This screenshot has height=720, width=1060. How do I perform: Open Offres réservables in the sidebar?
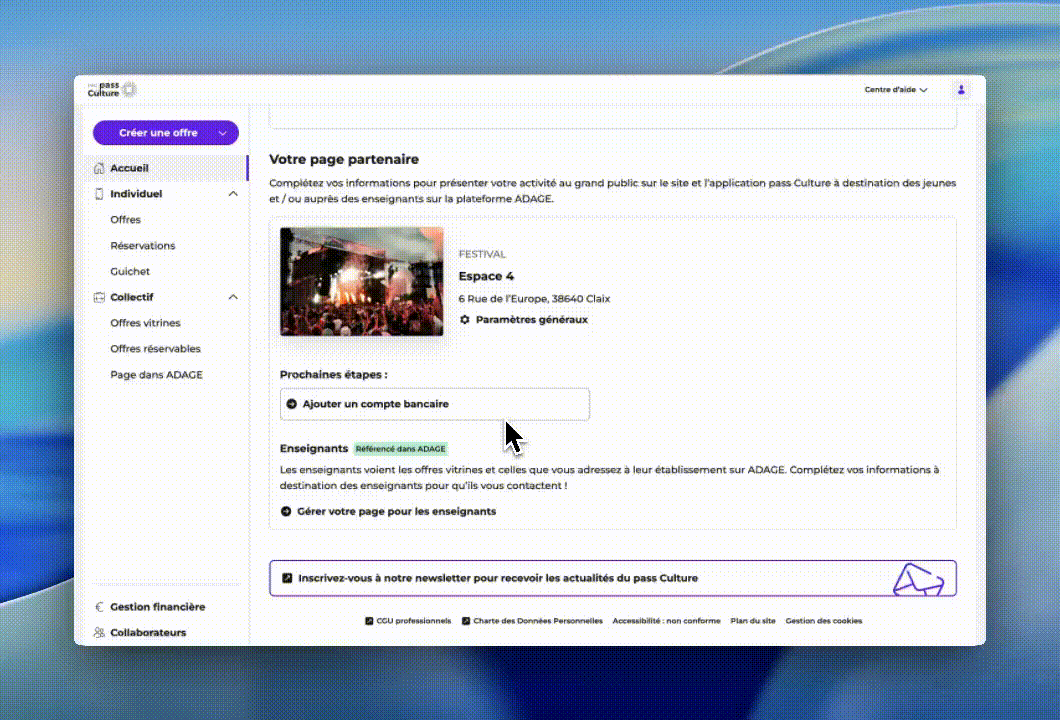click(x=155, y=349)
